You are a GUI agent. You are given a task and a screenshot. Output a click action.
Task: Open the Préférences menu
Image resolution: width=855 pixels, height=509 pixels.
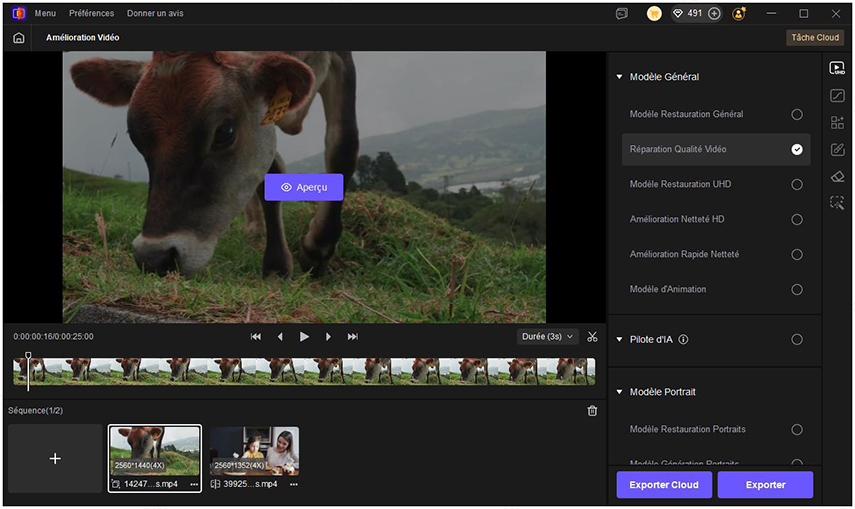click(91, 14)
